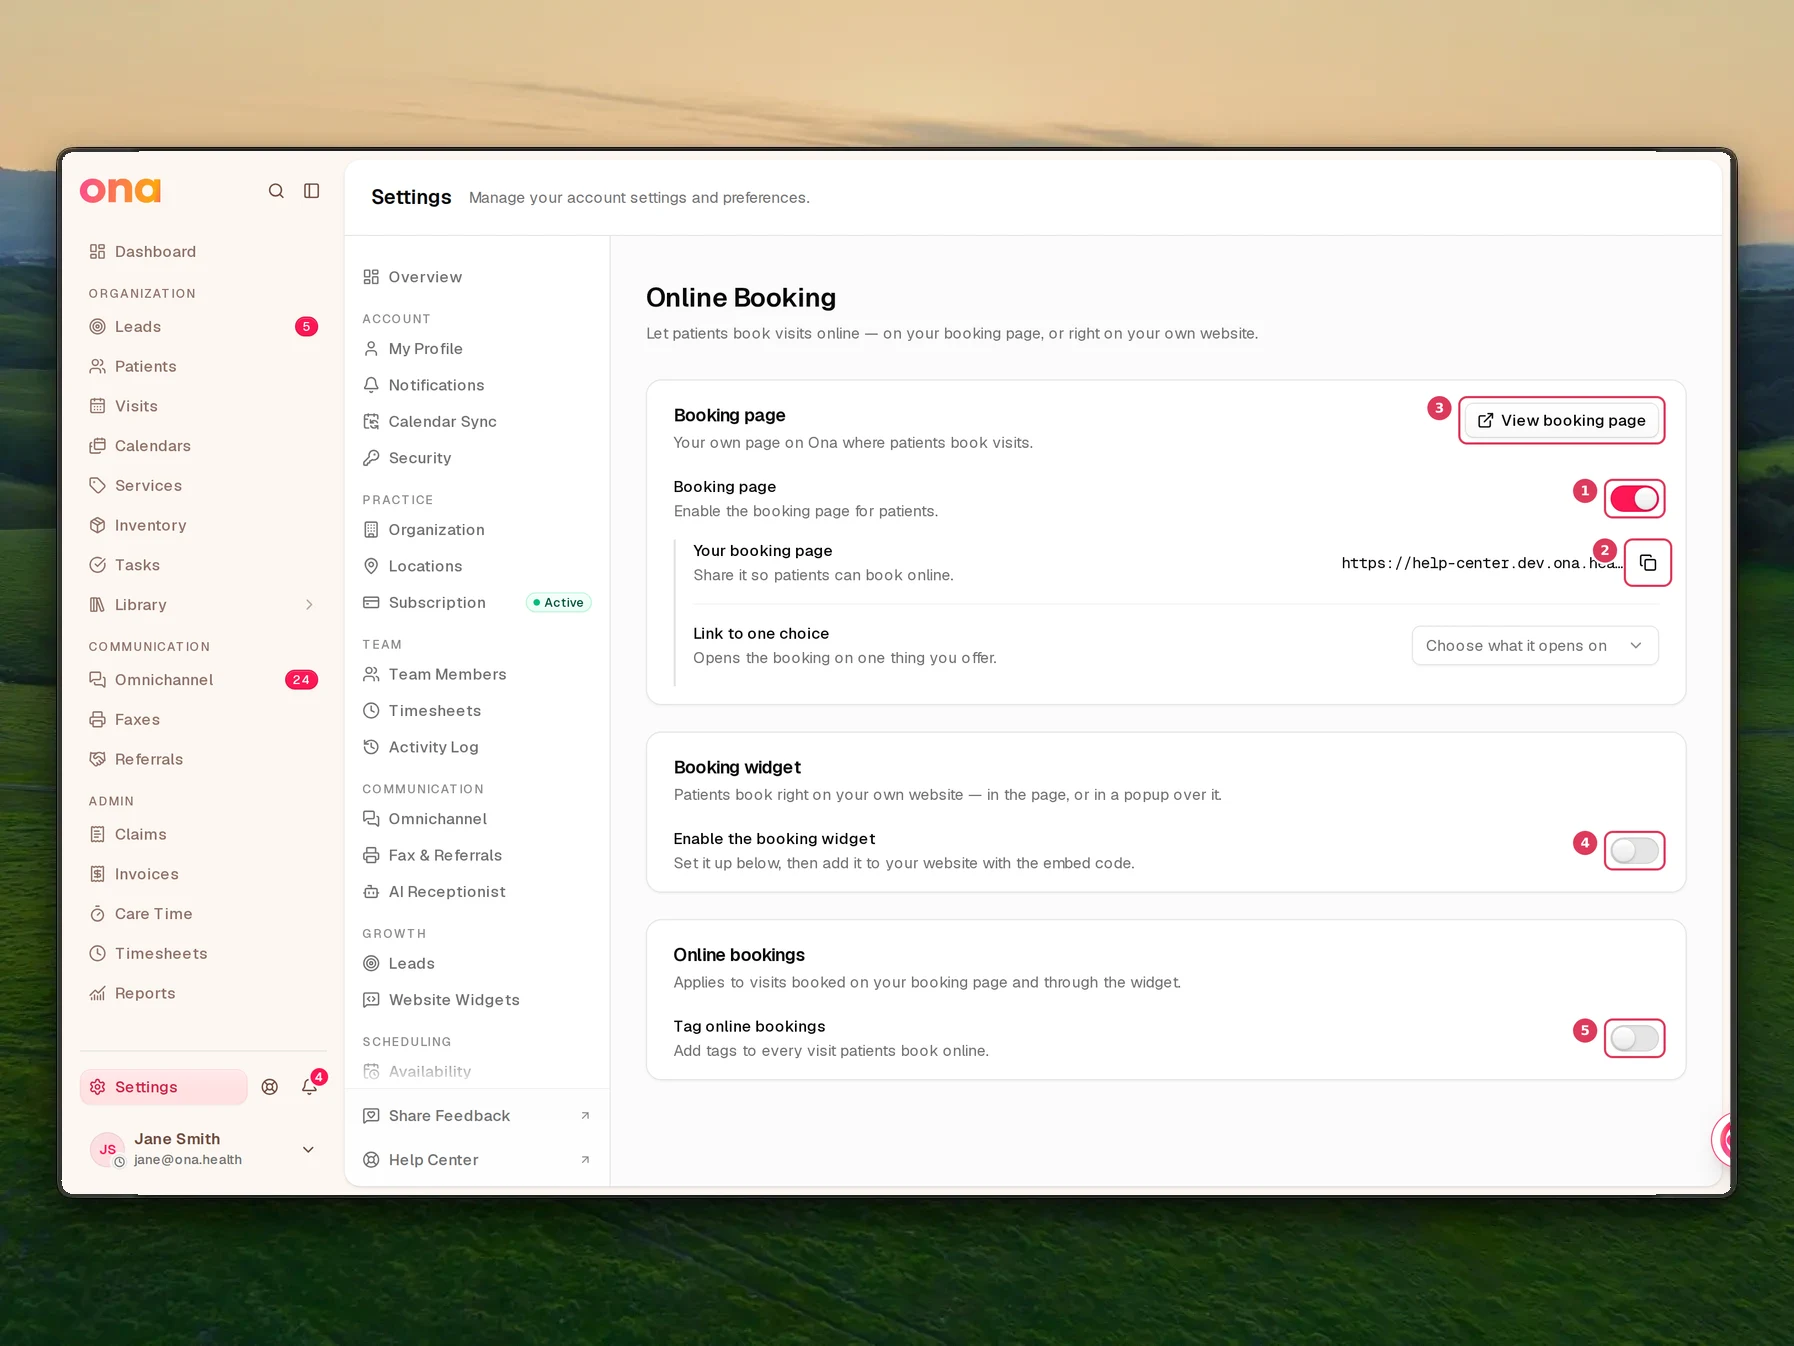Disable the Booking page toggle
The image size is (1794, 1346).
pos(1634,499)
